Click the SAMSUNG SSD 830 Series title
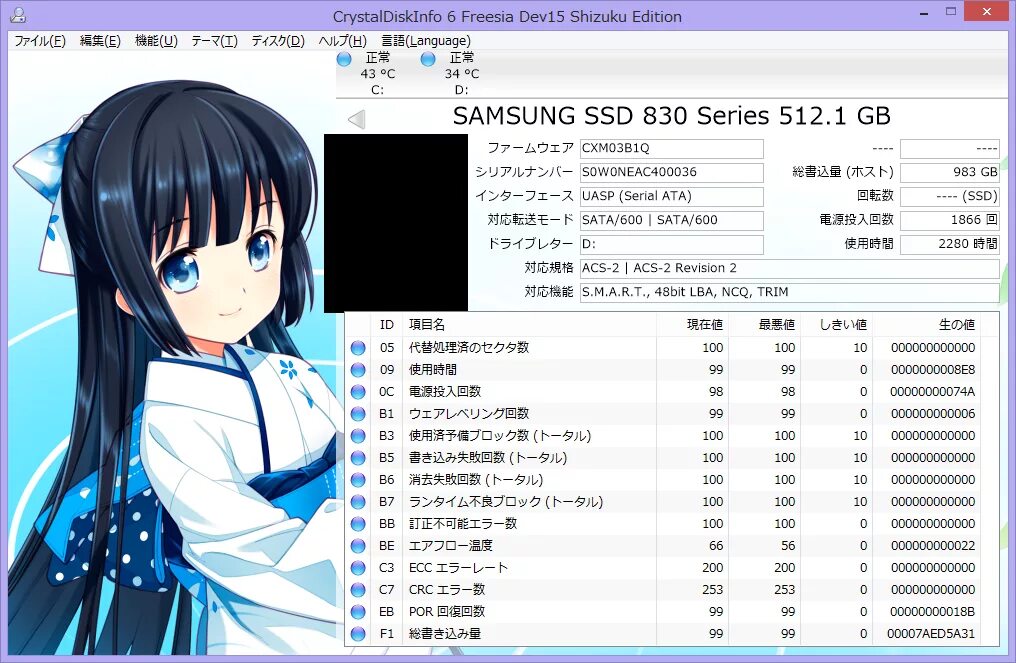This screenshot has width=1016, height=663. [x=671, y=116]
